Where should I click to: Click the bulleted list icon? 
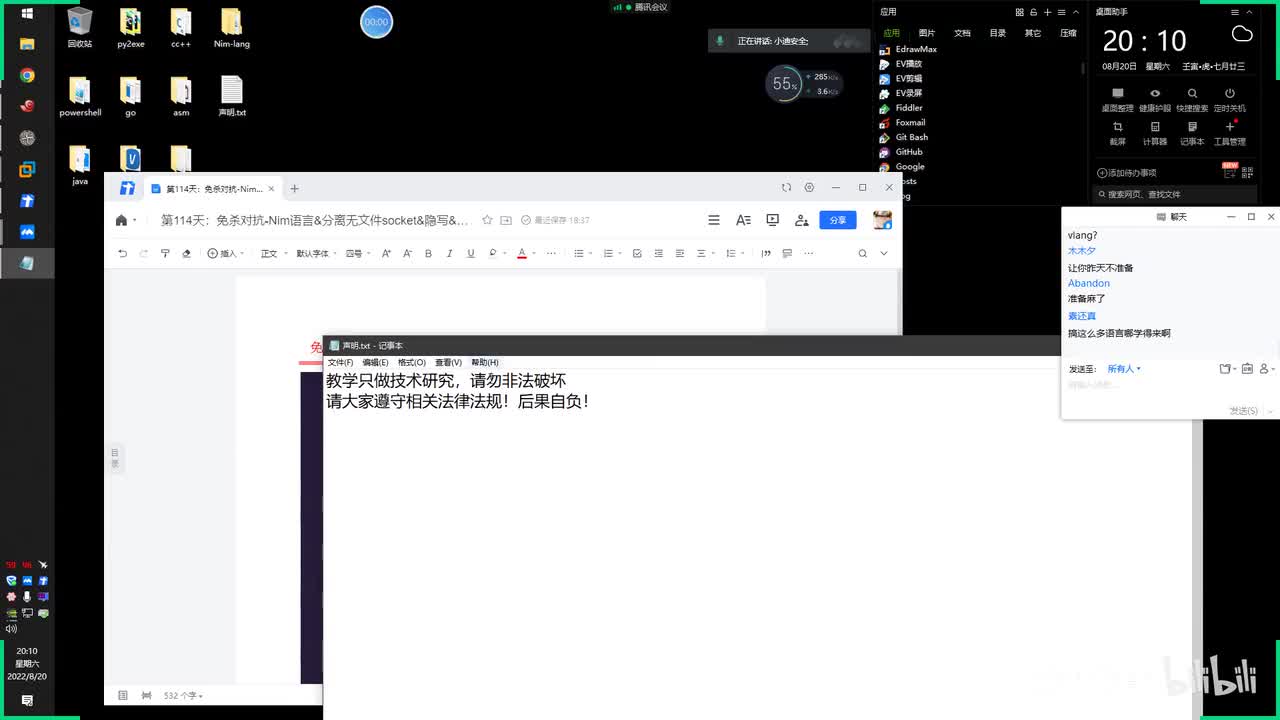point(578,254)
